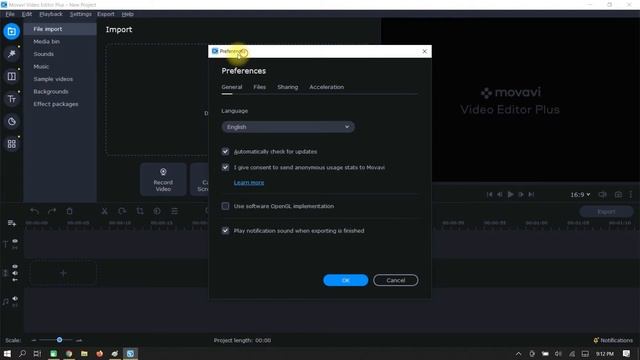Select File import in sidebar list
Screen dimensions: 640x360
click(x=60, y=29)
